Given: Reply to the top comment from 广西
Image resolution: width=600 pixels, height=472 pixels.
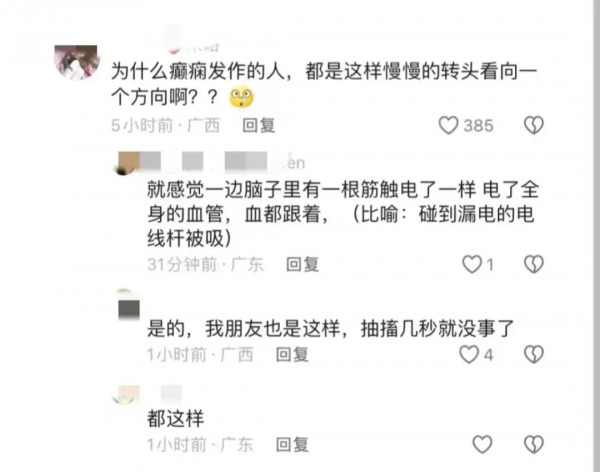Looking at the screenshot, I should click(x=259, y=125).
